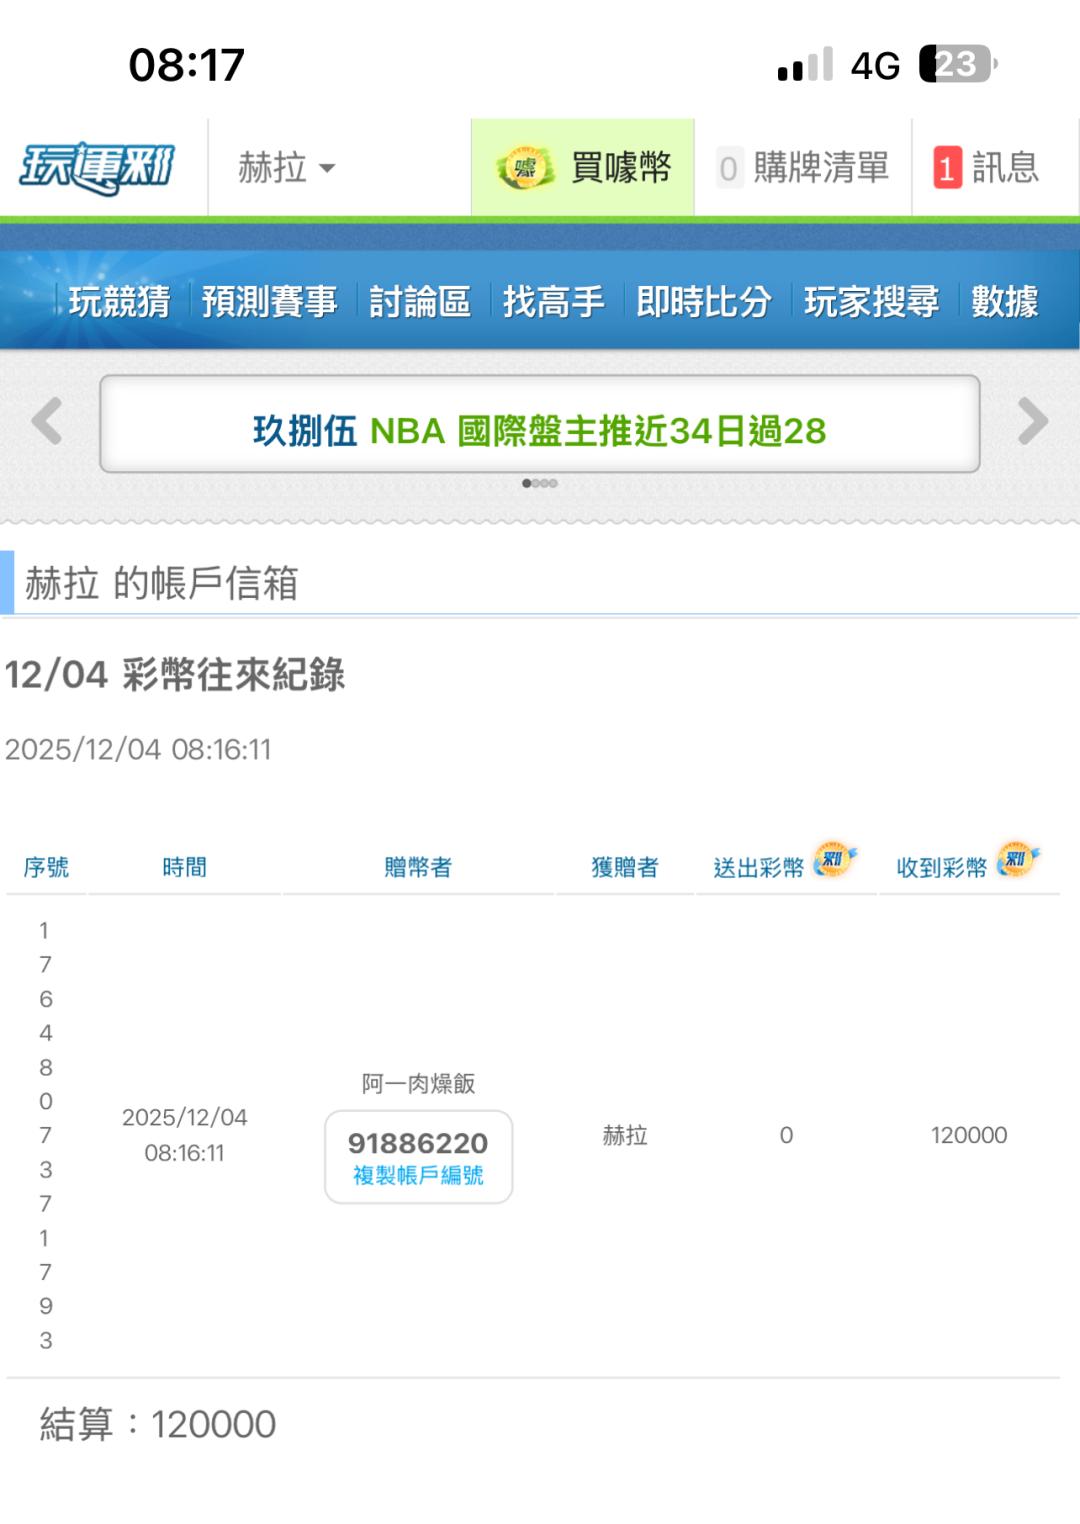
Task: Select the 數據 data tab
Action: [1004, 301]
